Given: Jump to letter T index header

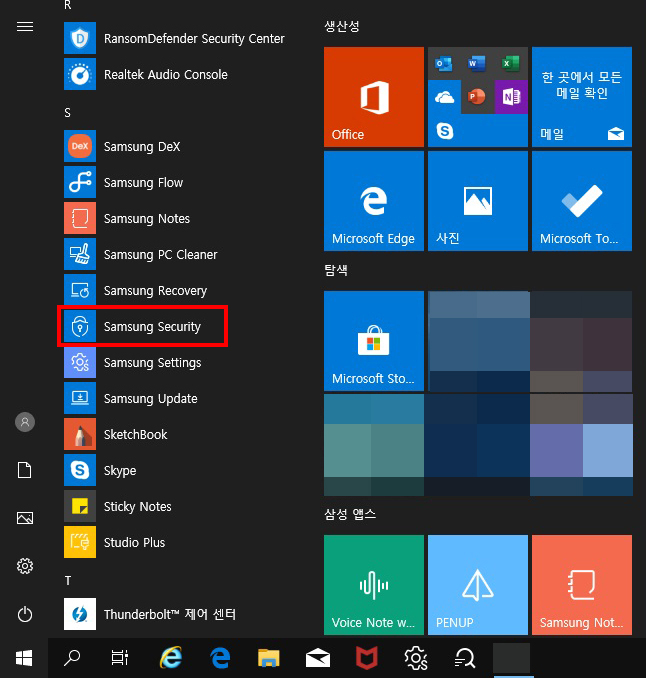Looking at the screenshot, I should pyautogui.click(x=67, y=580).
